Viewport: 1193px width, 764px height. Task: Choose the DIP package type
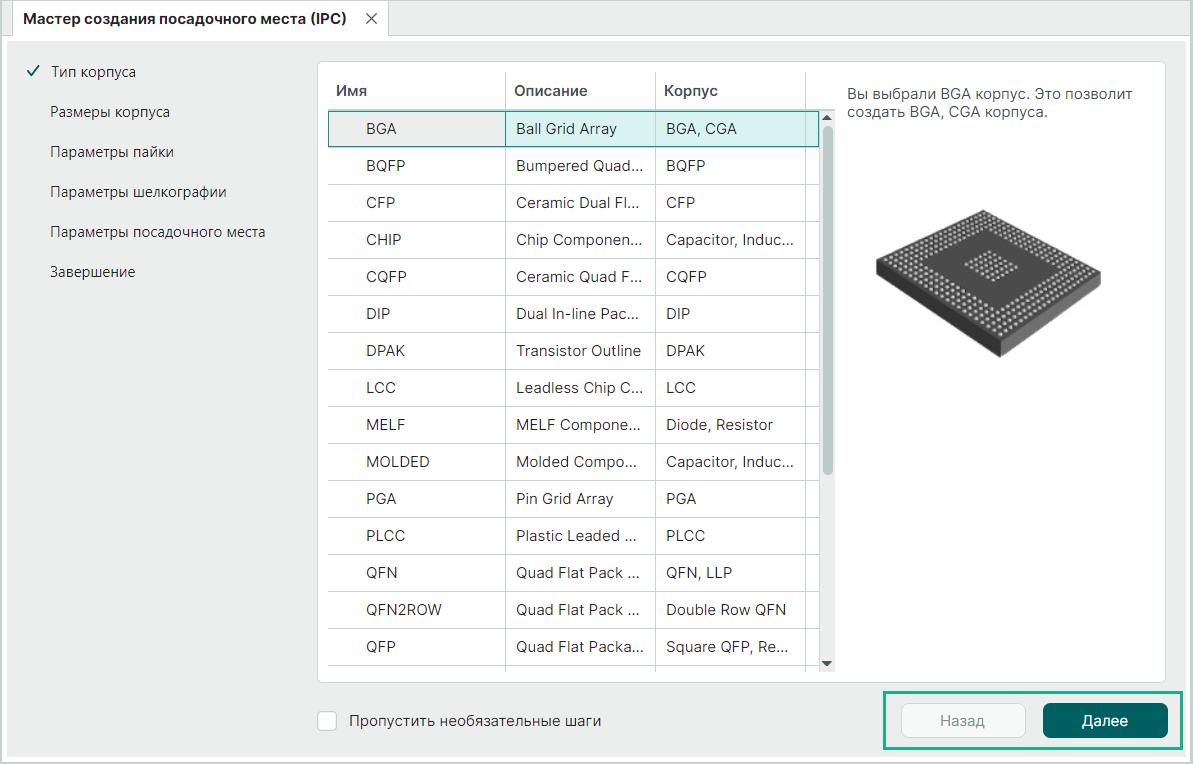[x=378, y=314]
